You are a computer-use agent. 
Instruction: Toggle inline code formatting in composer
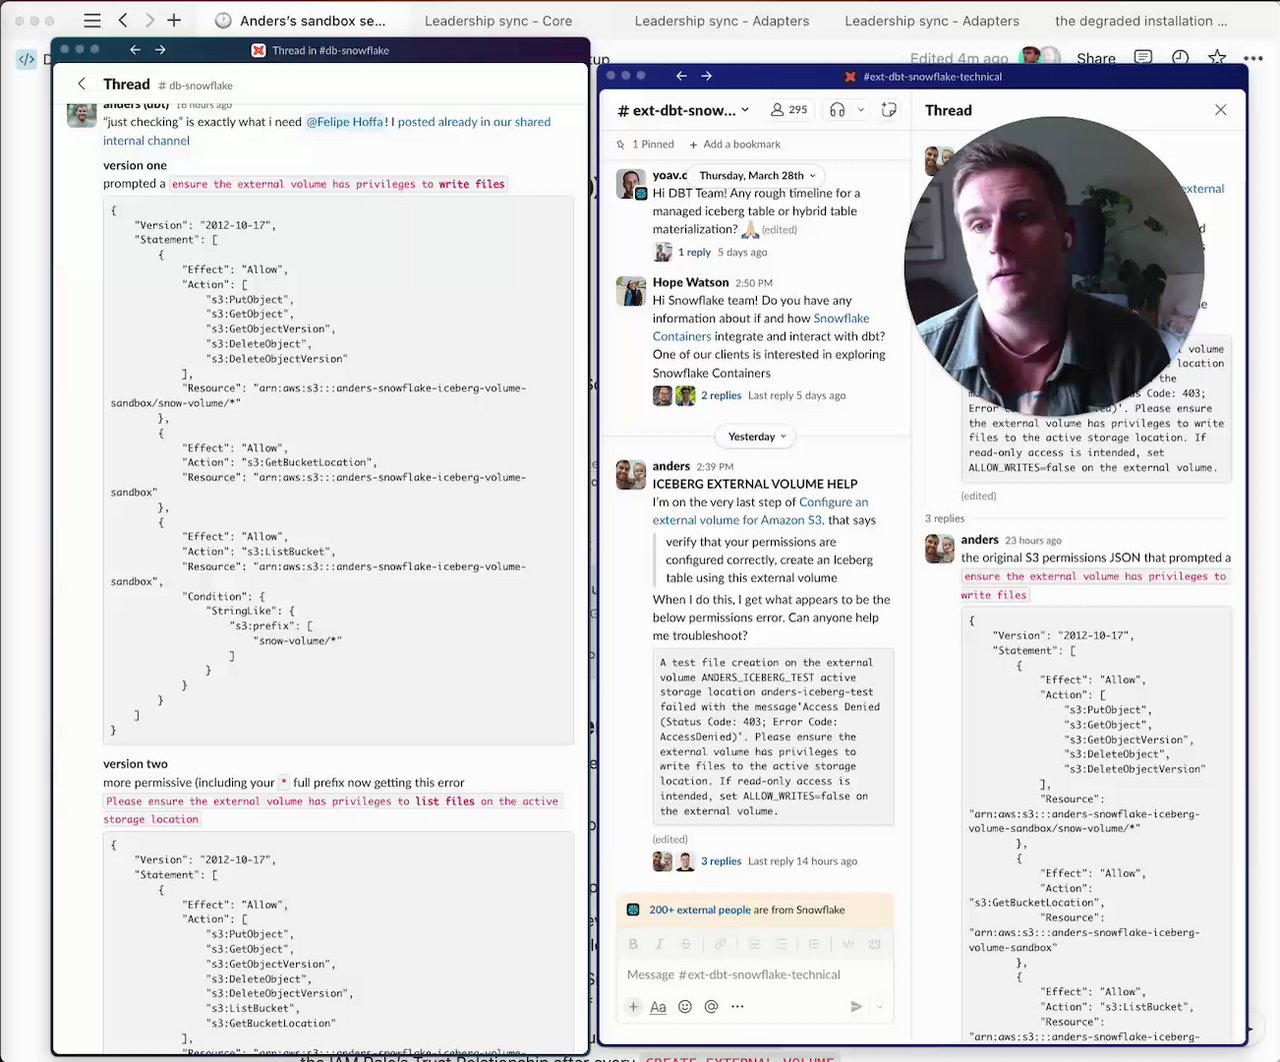click(848, 944)
